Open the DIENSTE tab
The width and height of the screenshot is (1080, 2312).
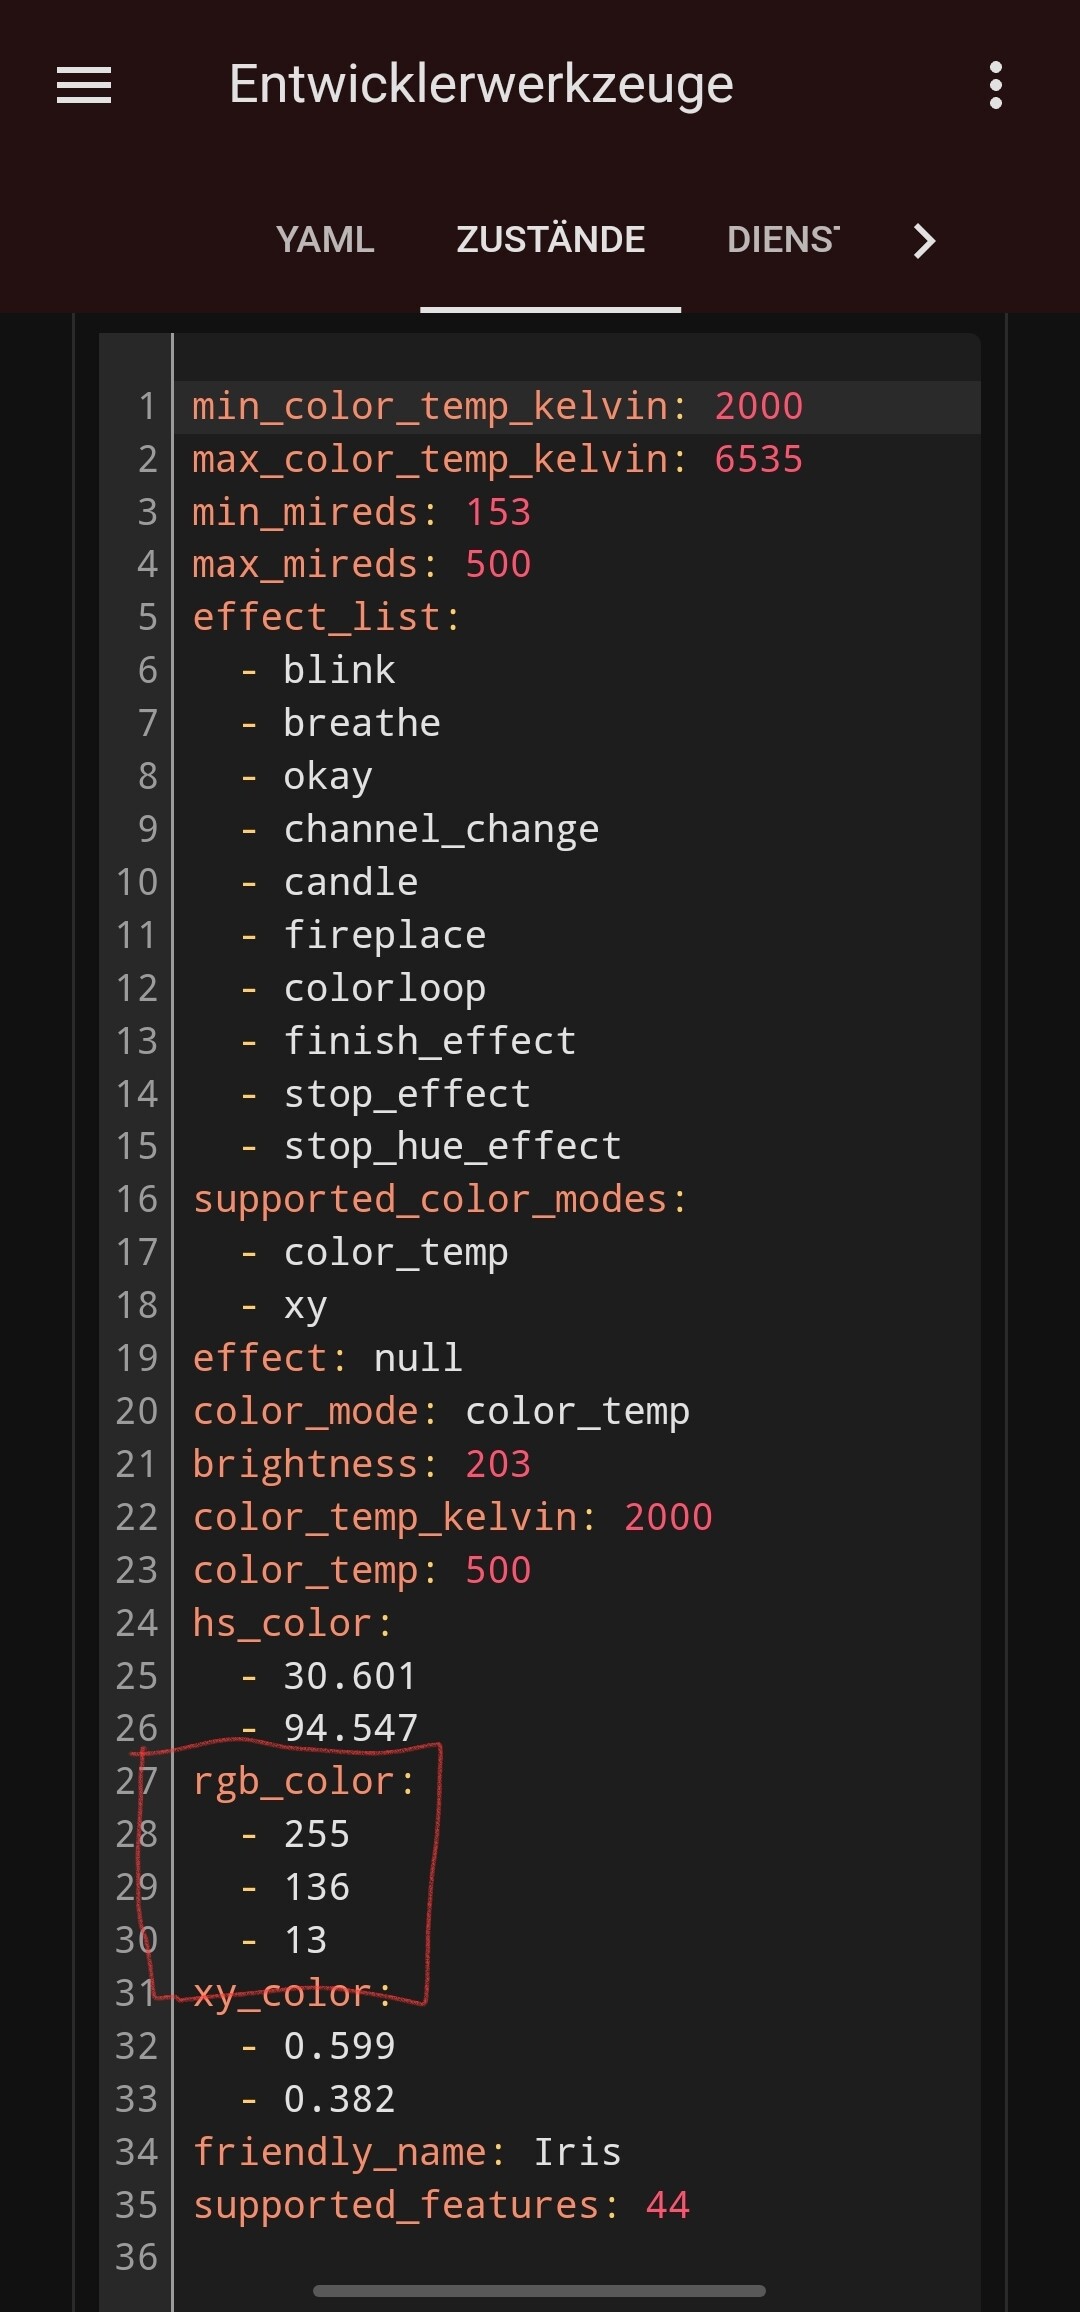pyautogui.click(x=783, y=240)
